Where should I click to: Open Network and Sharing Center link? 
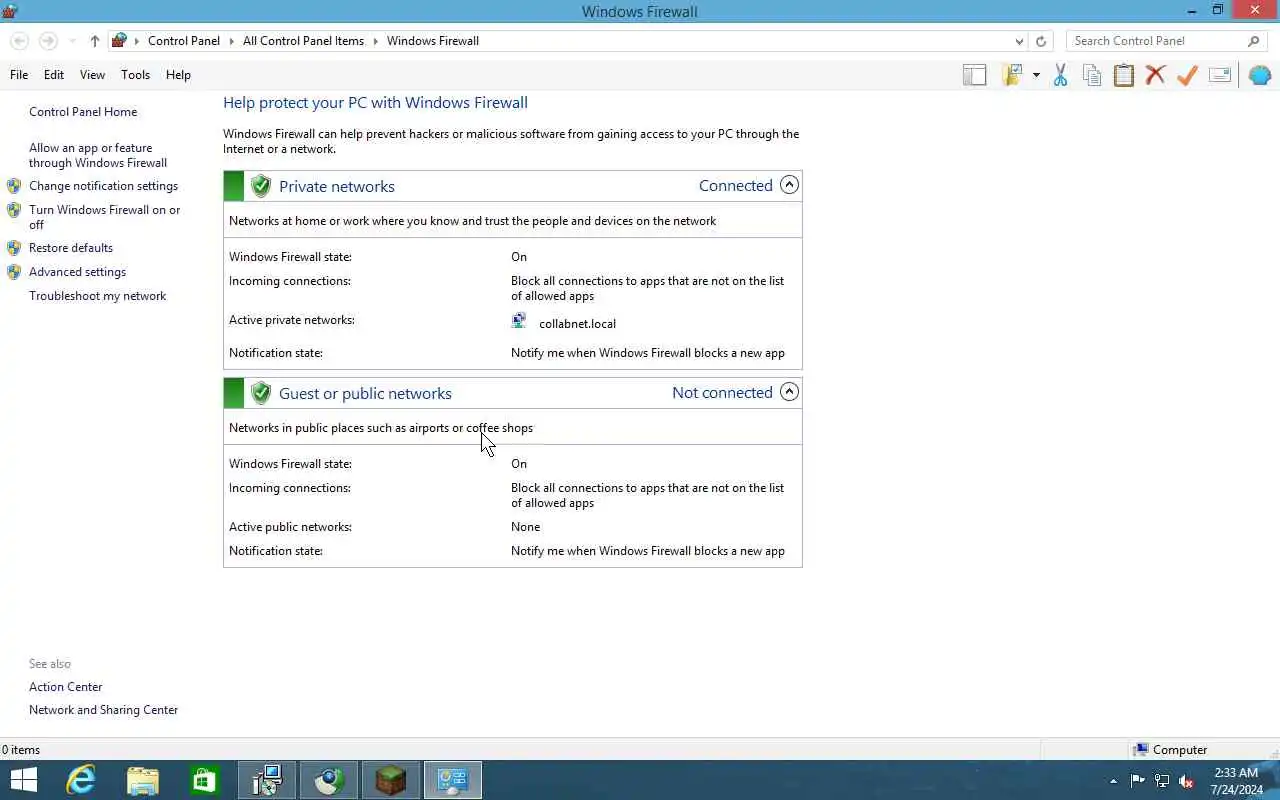103,710
